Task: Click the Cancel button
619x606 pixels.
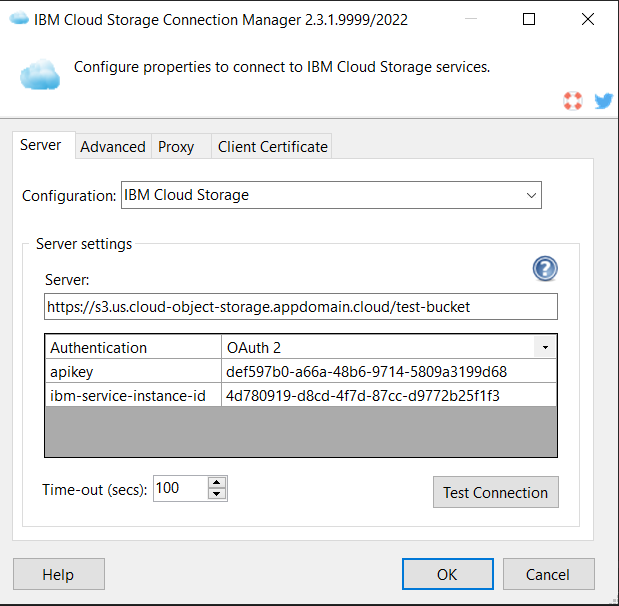Action: 548,574
